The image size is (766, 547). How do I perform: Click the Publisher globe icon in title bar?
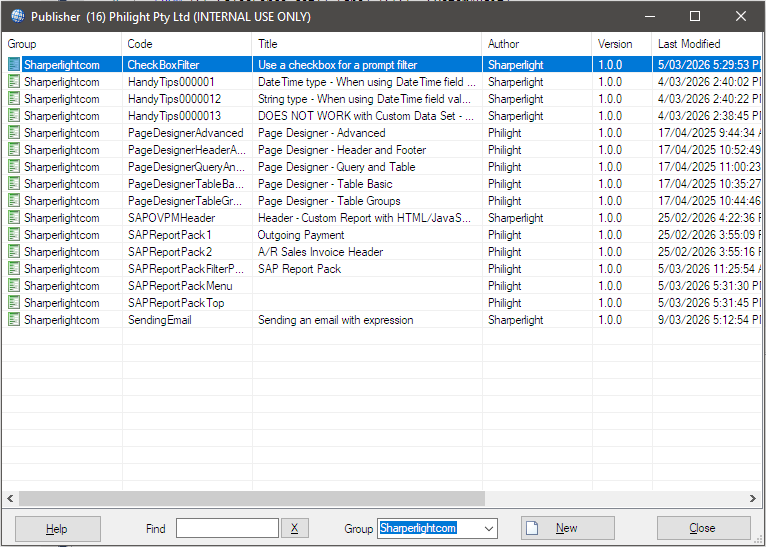coord(18,16)
